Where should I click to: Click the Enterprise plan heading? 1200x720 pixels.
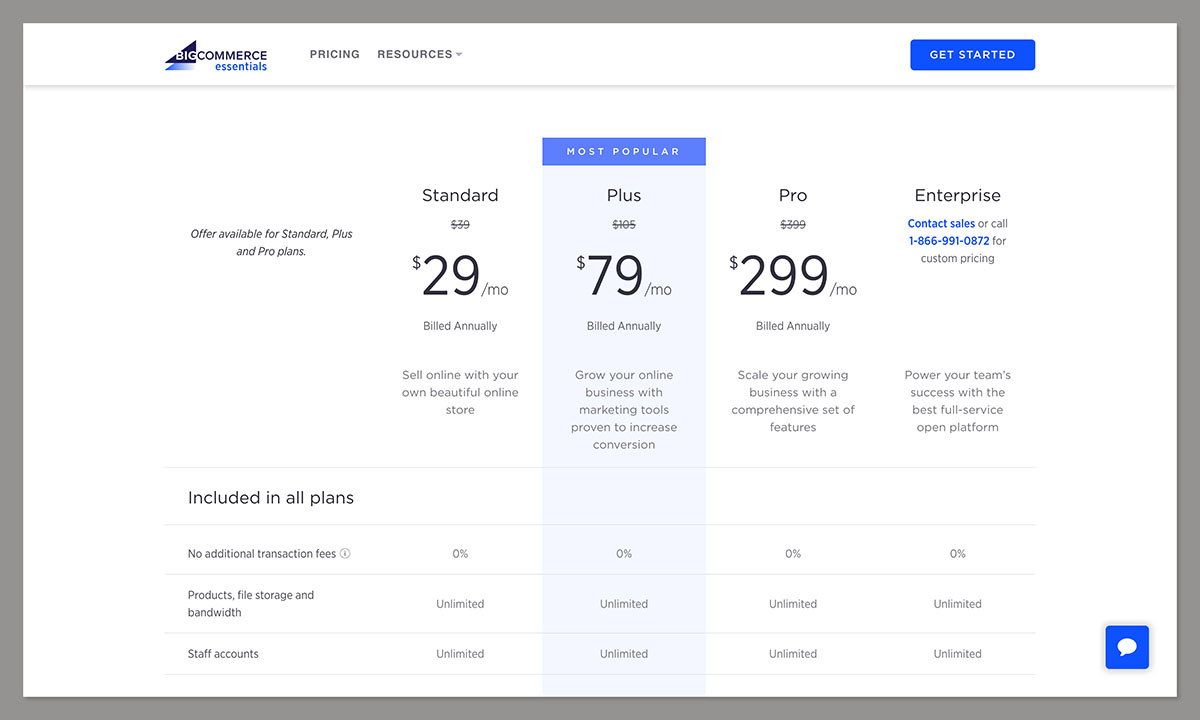pyautogui.click(x=957, y=195)
